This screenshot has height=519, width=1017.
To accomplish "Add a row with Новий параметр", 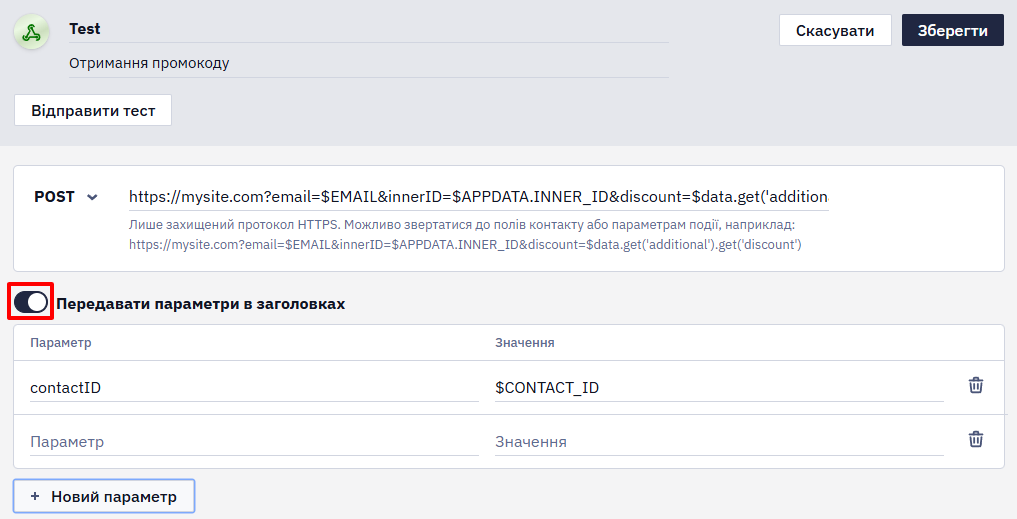I will [x=104, y=496].
